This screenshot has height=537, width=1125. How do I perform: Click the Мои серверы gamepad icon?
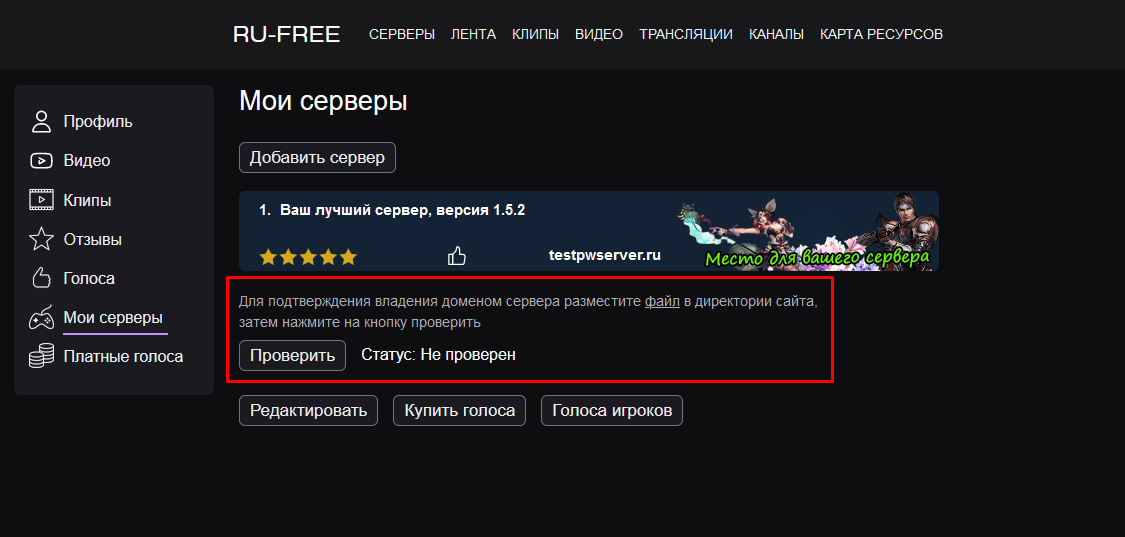(42, 317)
